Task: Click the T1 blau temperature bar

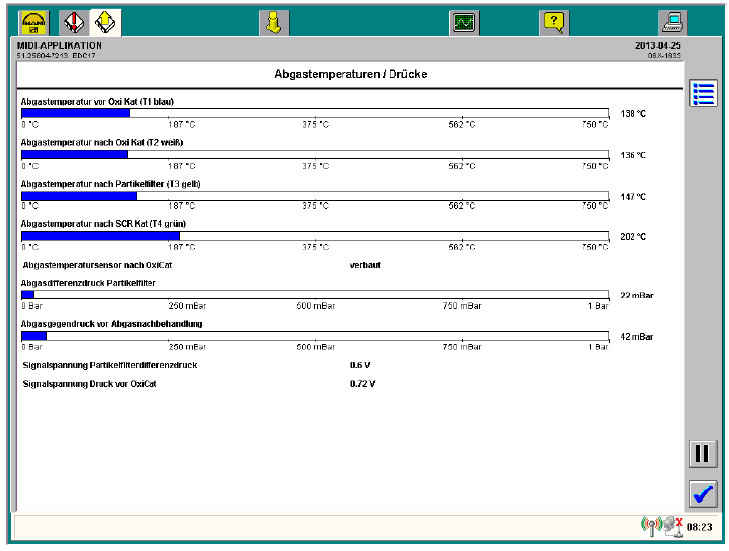Action: [314, 113]
